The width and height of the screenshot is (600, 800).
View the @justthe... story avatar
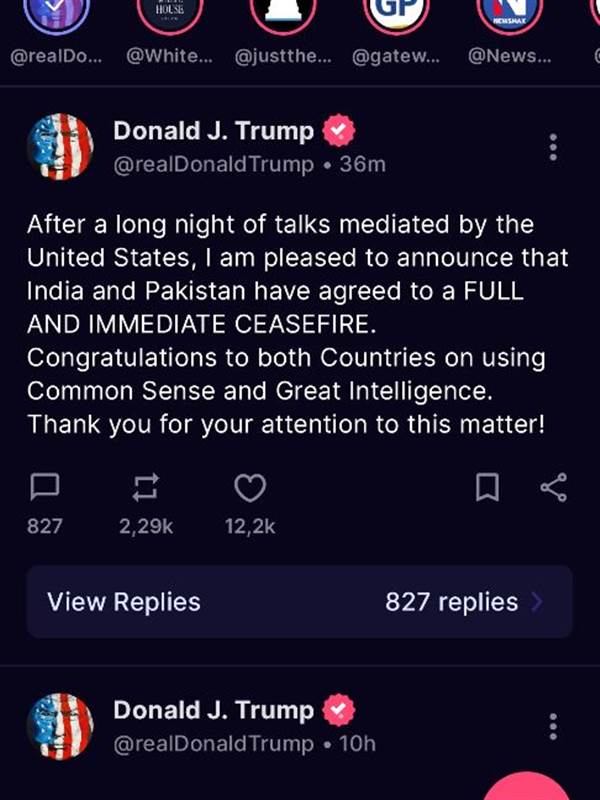coord(283,11)
